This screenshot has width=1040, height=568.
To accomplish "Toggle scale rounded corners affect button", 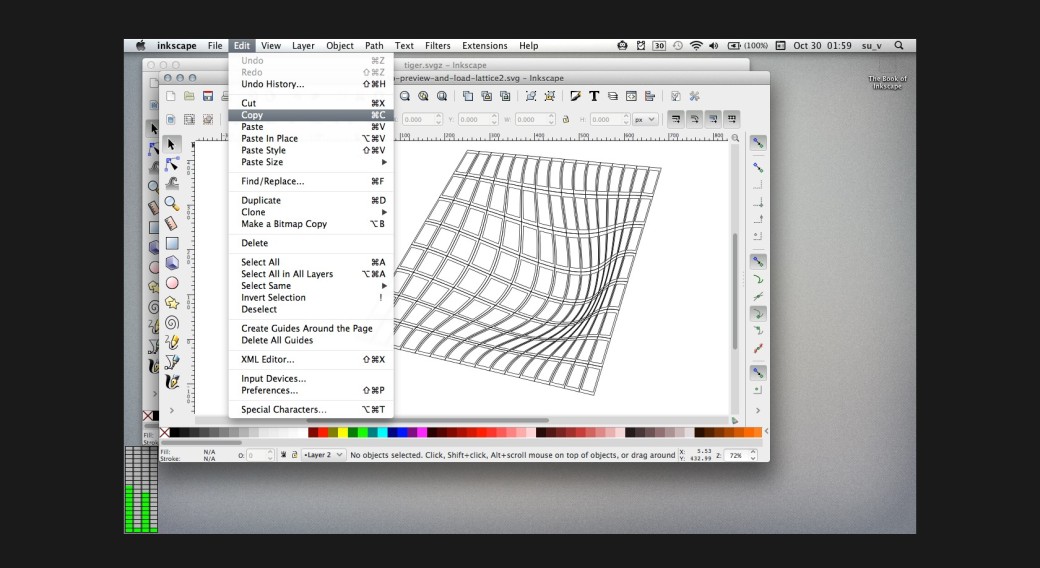I will click(x=694, y=119).
